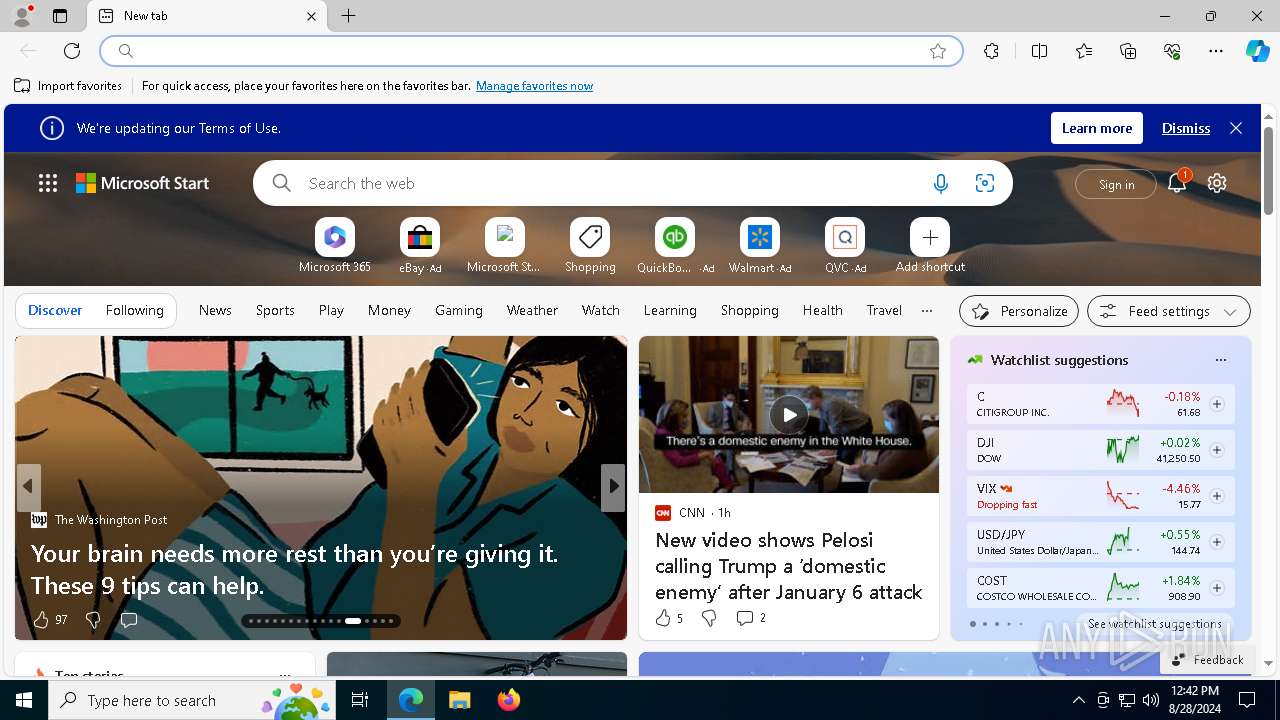The image size is (1280, 720).
Task: Open Browser essentials heart icon
Action: (1172, 51)
